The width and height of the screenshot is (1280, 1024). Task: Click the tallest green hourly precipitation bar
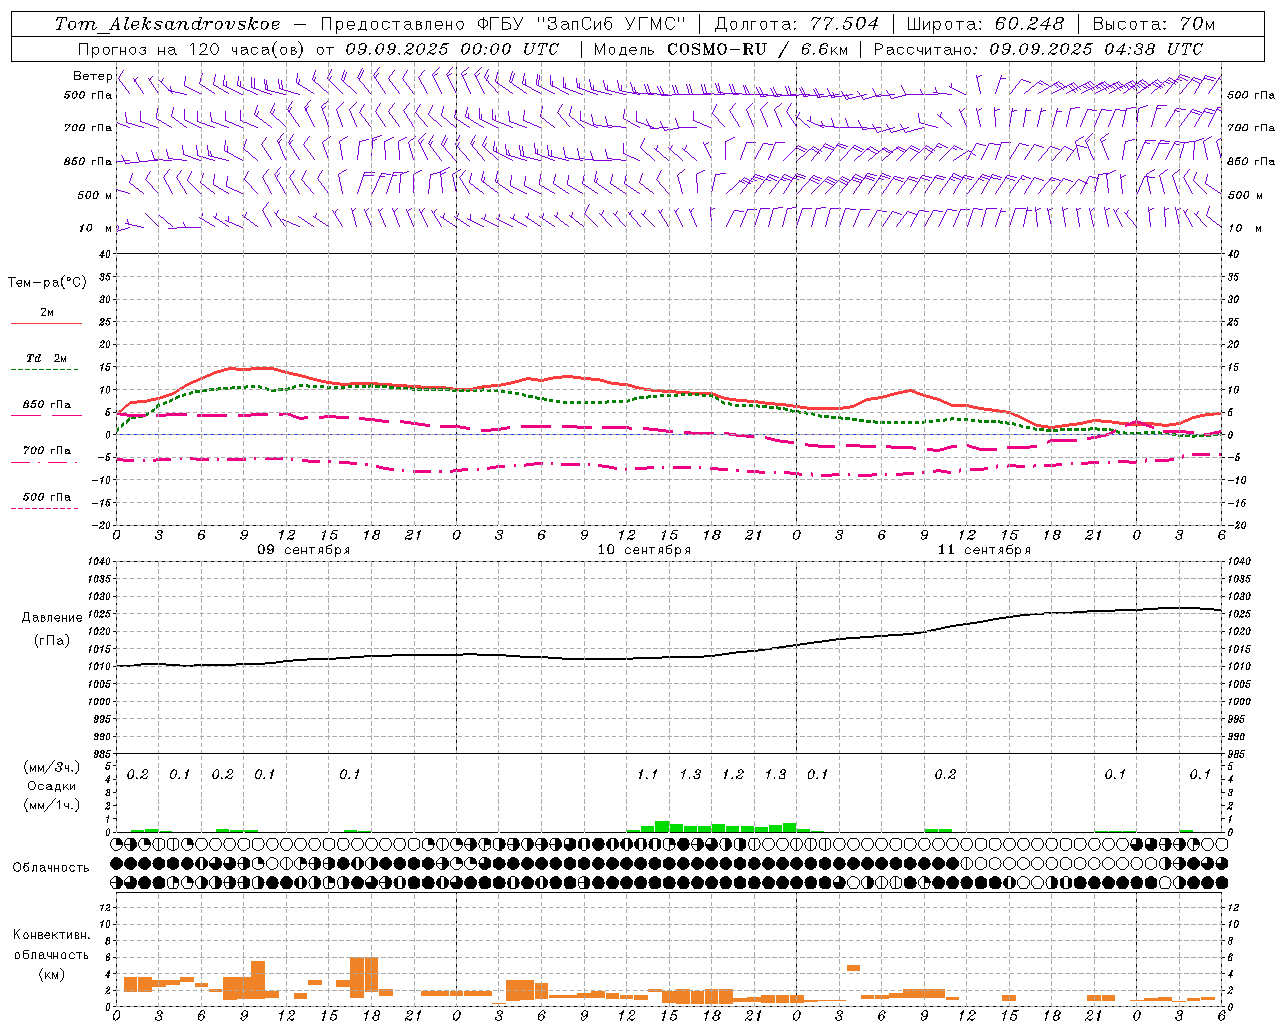[x=662, y=826]
